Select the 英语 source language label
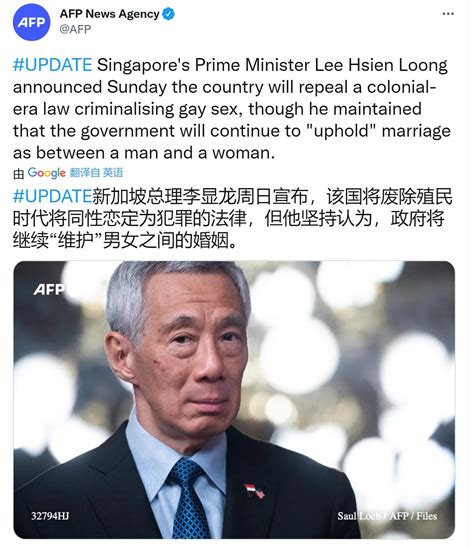474x549 pixels. 113,173
